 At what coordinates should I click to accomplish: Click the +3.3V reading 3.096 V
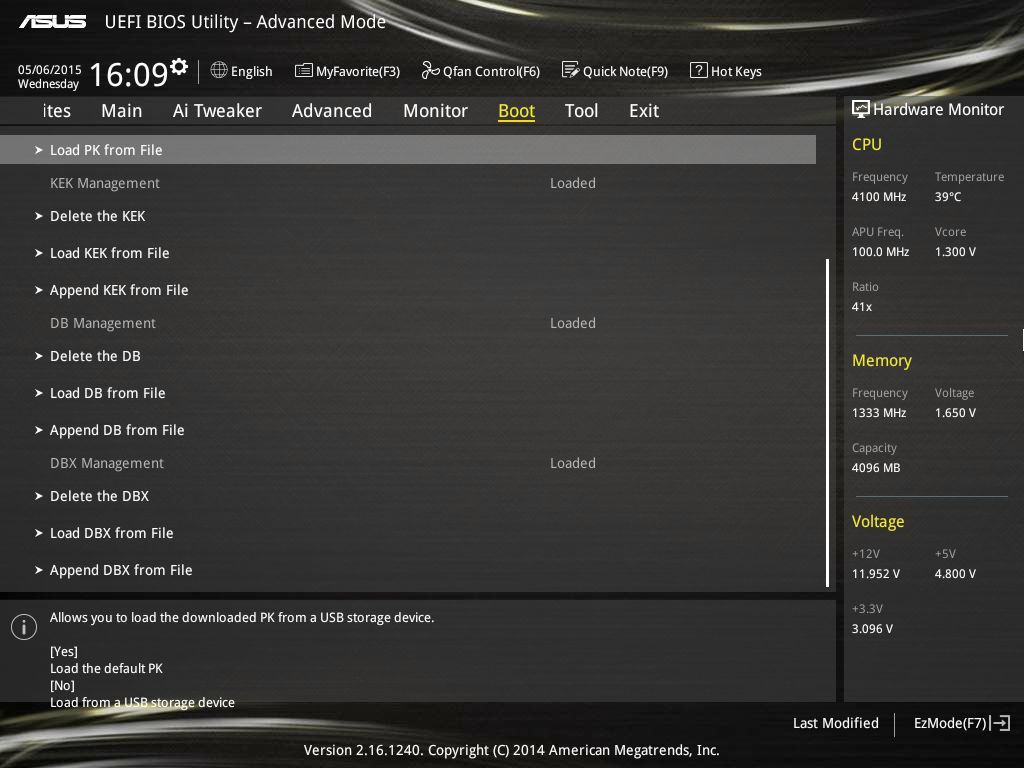(x=872, y=628)
